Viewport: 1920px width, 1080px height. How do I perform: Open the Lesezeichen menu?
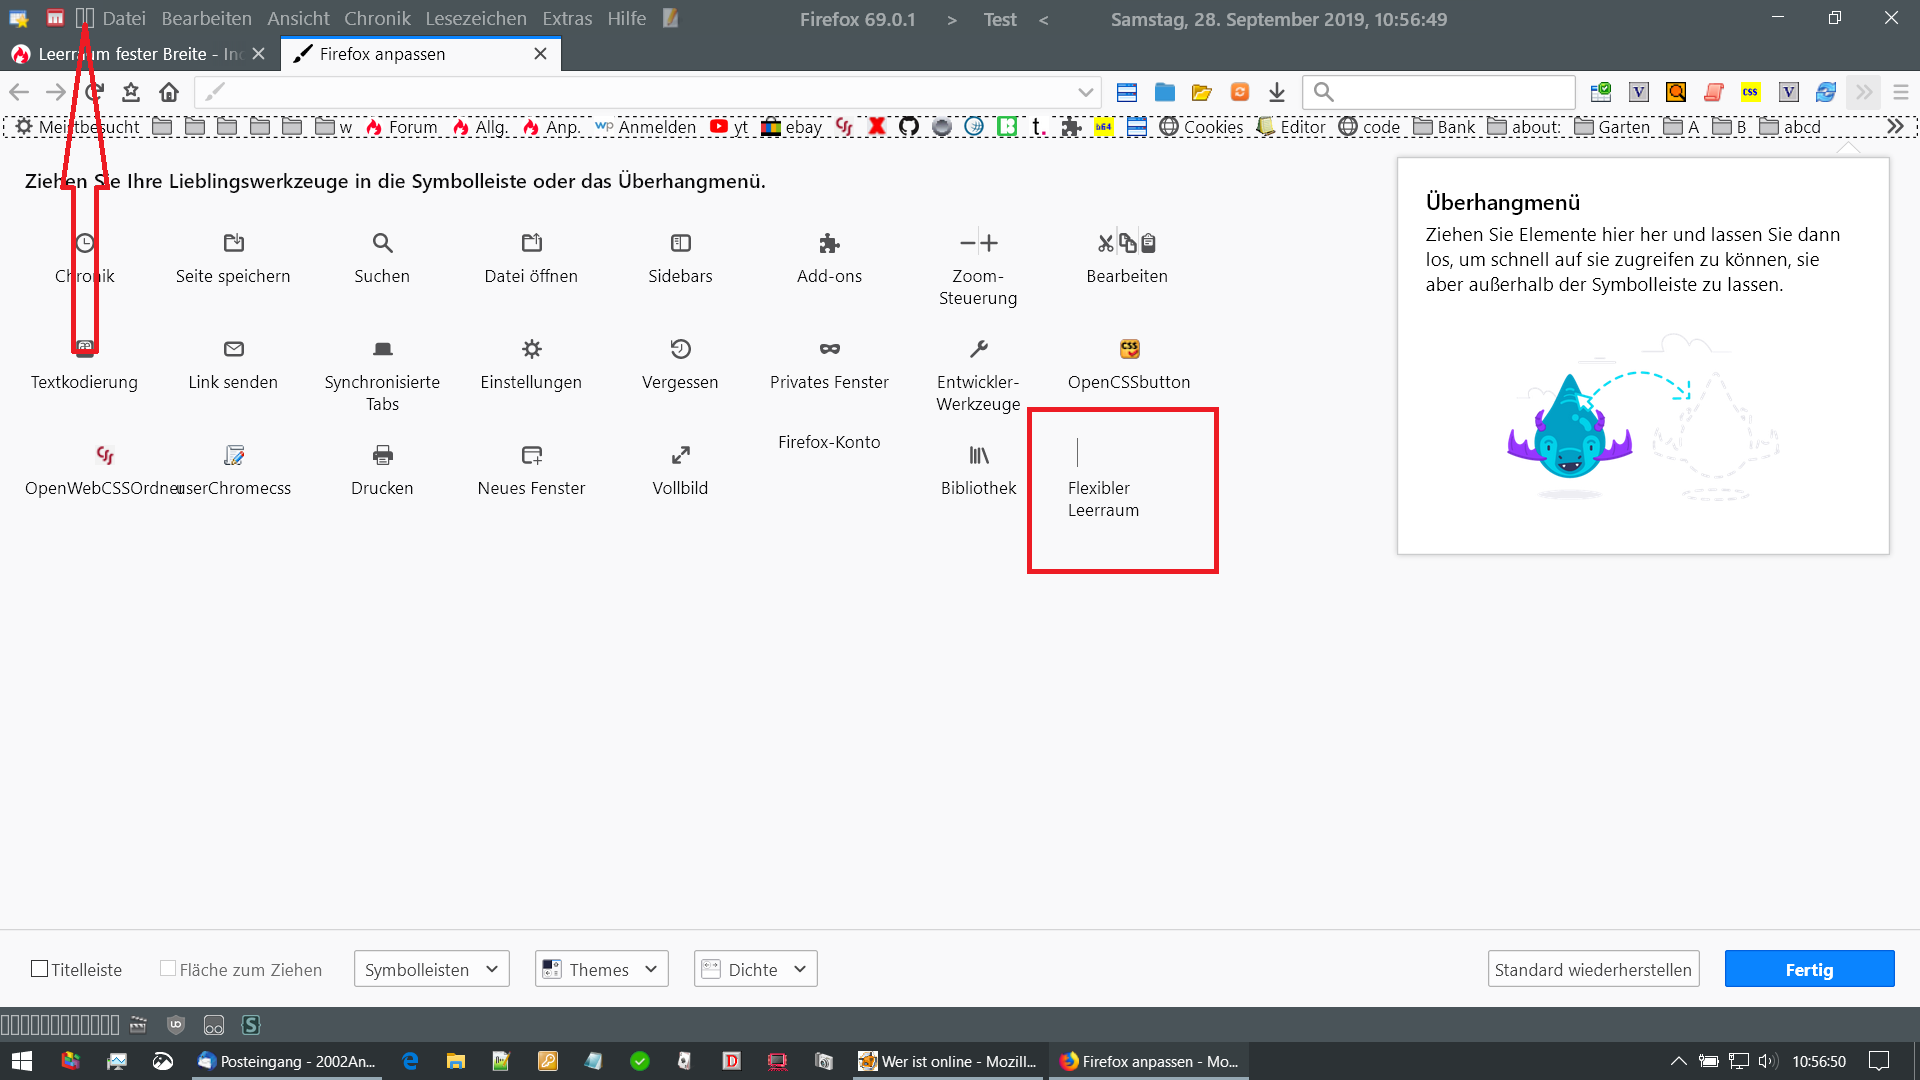click(475, 18)
